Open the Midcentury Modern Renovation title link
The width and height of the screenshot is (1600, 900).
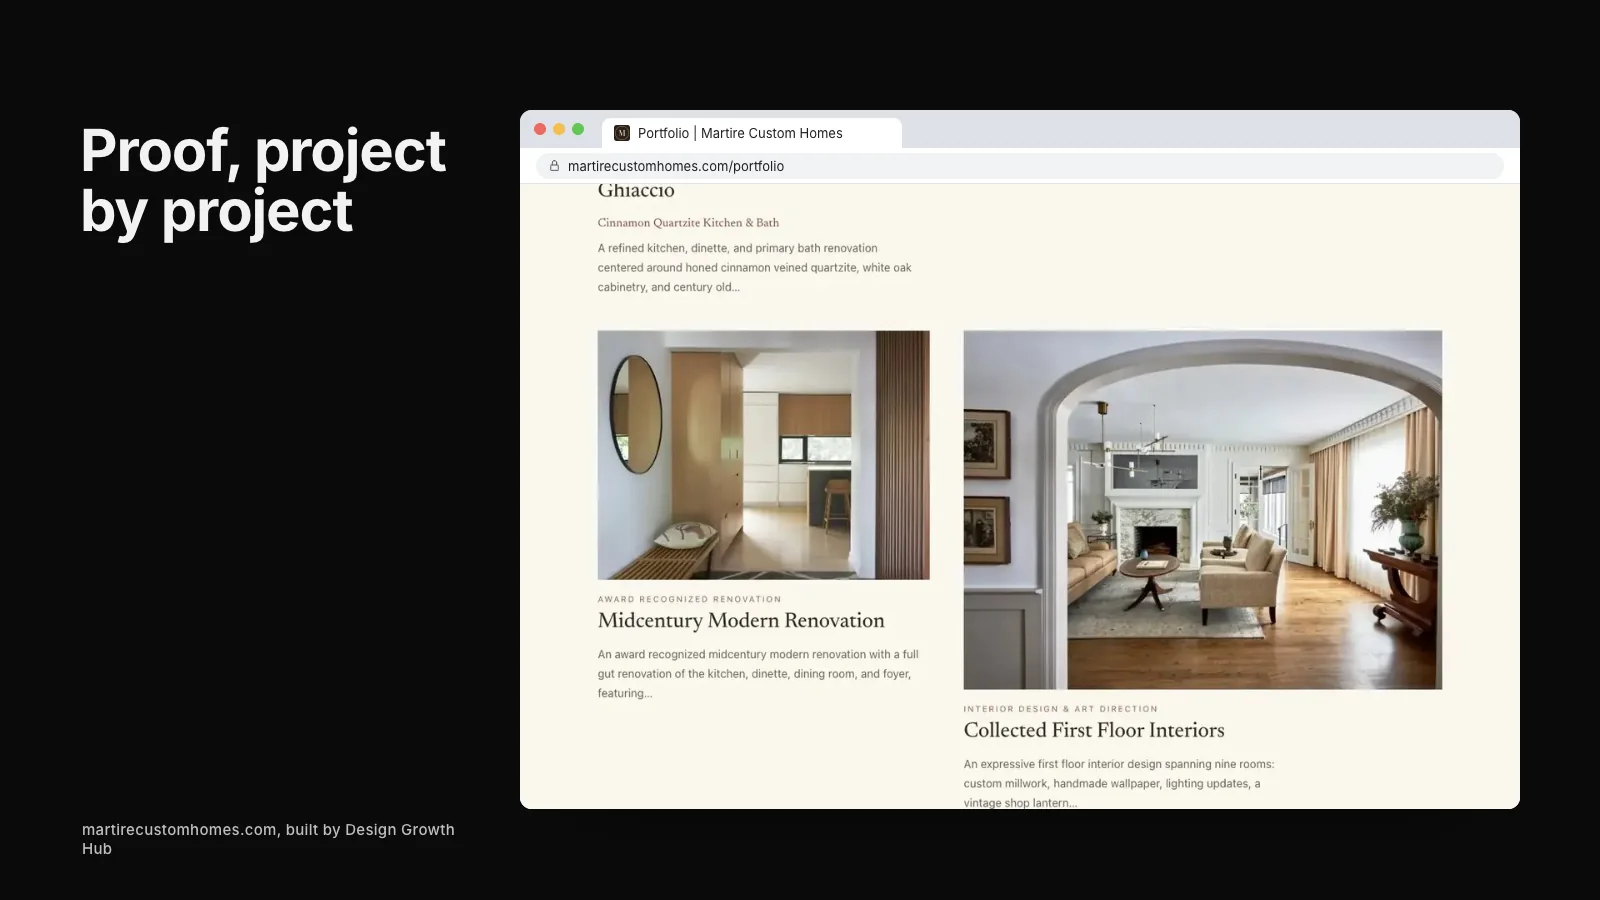(741, 620)
